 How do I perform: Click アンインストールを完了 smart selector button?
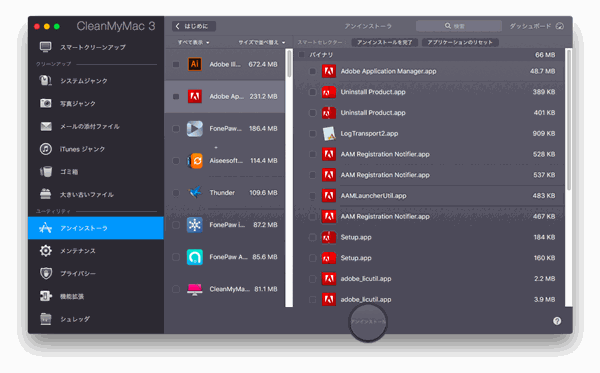385,42
